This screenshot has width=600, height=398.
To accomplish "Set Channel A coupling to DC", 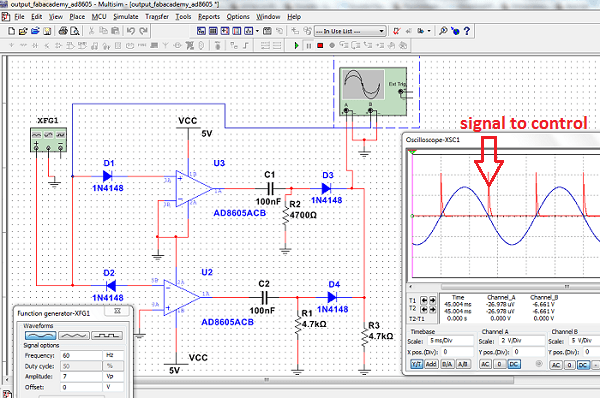I will pos(514,364).
